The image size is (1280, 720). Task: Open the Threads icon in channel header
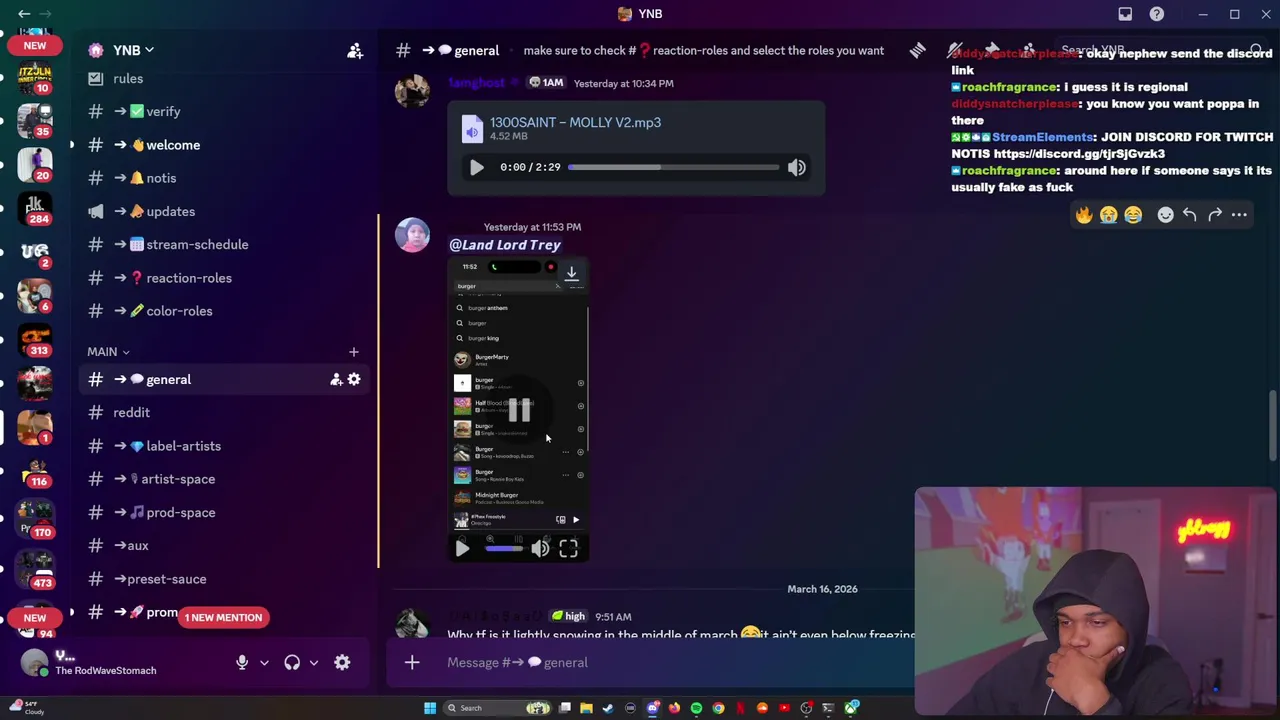coord(917,50)
